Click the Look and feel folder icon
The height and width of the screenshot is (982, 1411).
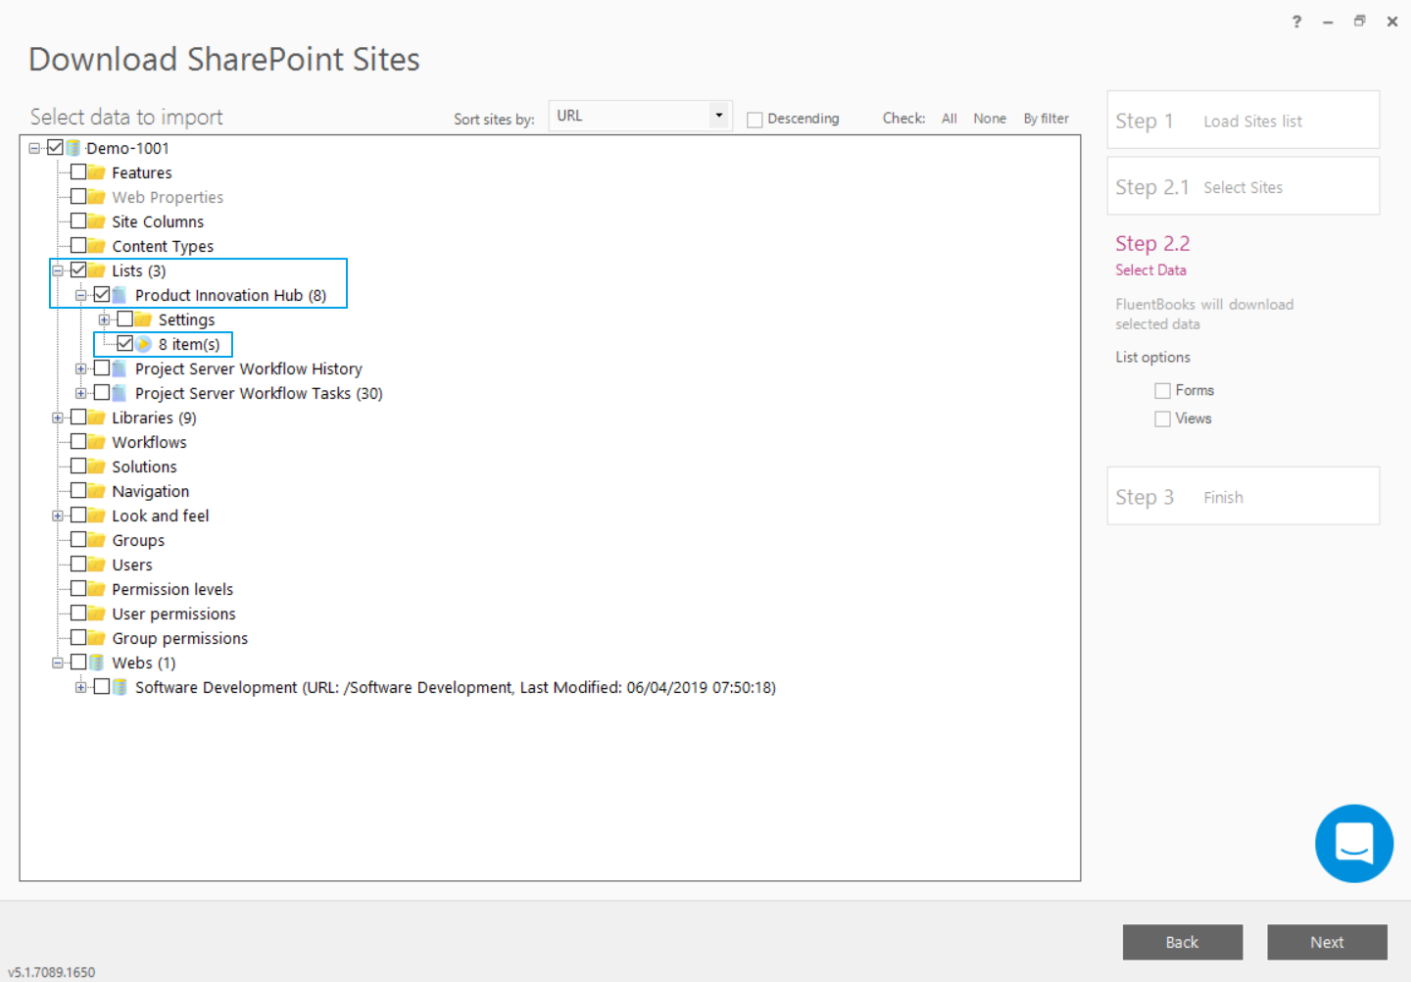pos(96,515)
